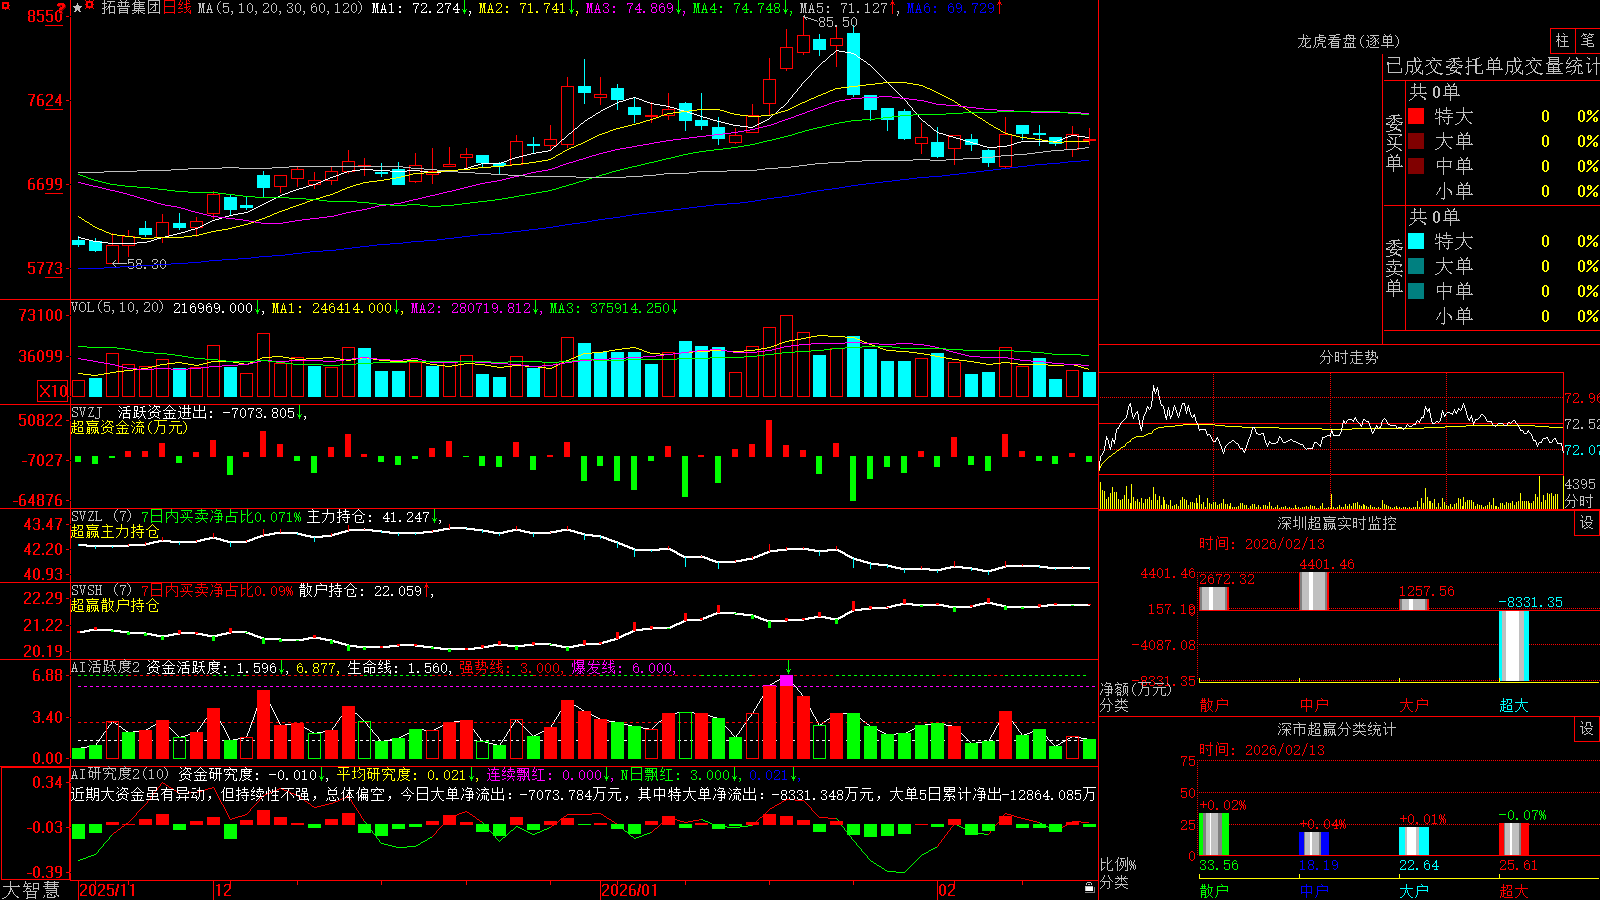Click the -8331.35 value above 超大 bar
This screenshot has width=1600, height=900.
coord(1530,602)
